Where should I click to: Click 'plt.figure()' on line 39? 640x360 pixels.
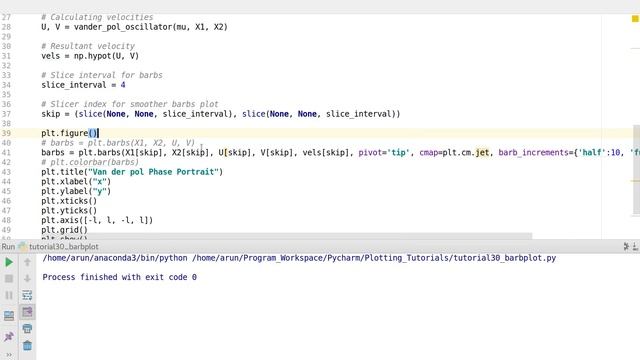click(69, 133)
